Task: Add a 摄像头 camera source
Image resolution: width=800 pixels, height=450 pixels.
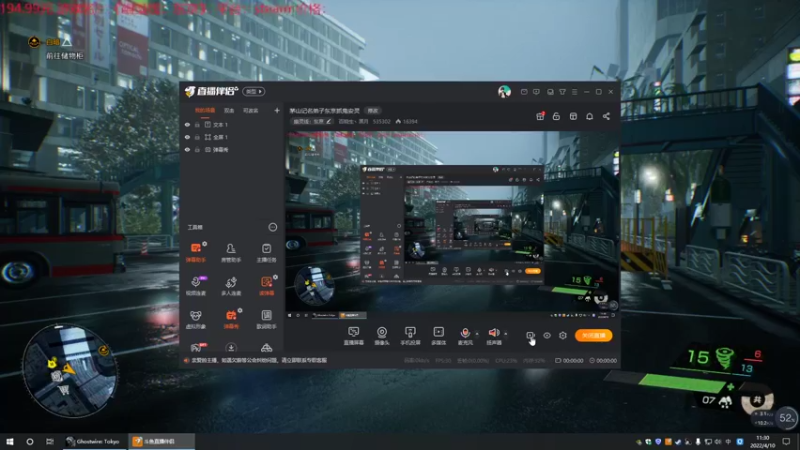Action: [382, 336]
